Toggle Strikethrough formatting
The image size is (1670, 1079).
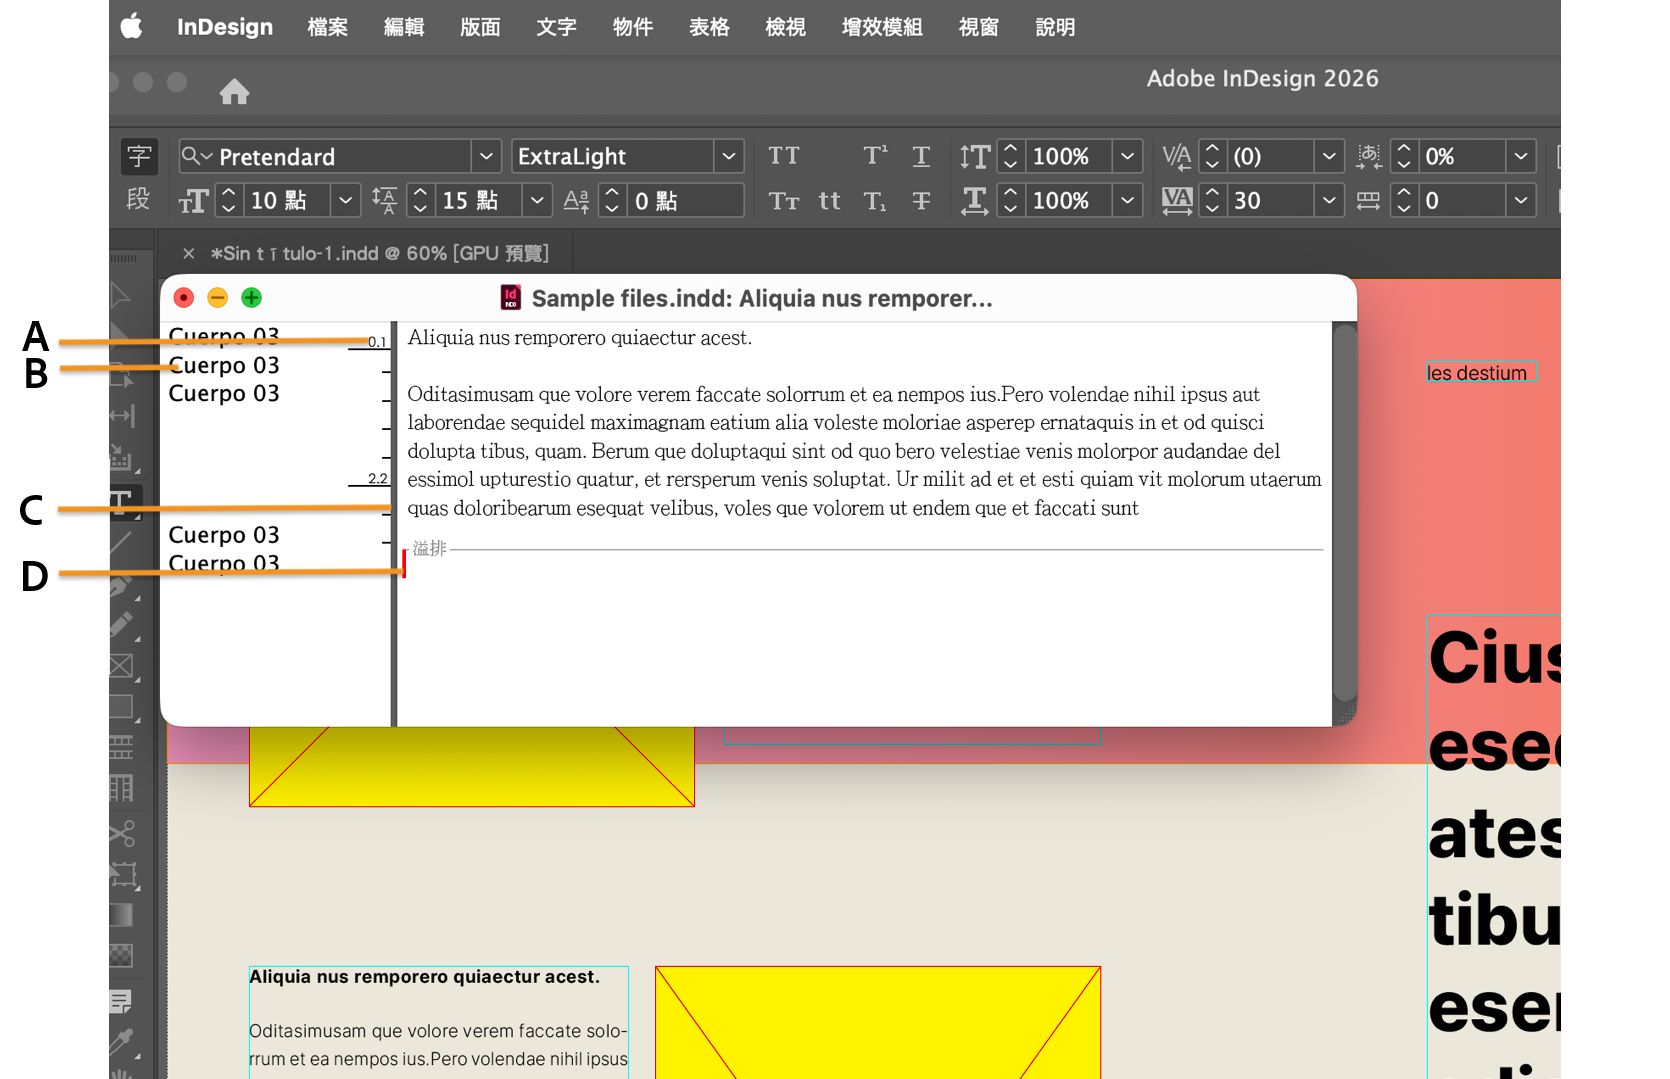(x=921, y=201)
